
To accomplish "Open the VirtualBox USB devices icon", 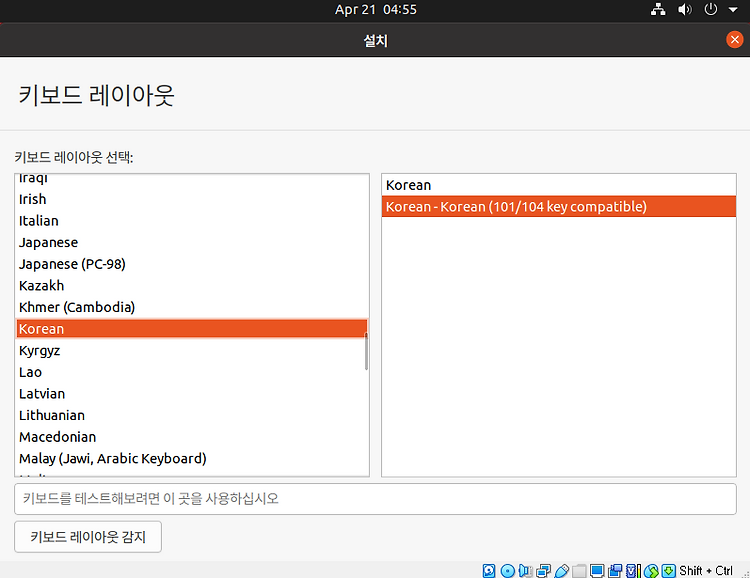I will click(562, 571).
